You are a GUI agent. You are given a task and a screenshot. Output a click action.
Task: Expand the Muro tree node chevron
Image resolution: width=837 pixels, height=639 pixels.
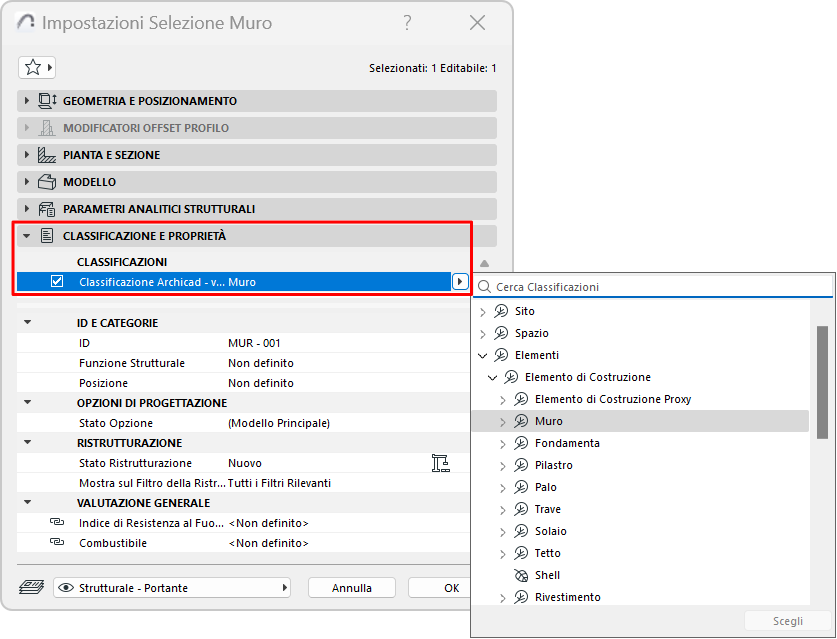(502, 422)
